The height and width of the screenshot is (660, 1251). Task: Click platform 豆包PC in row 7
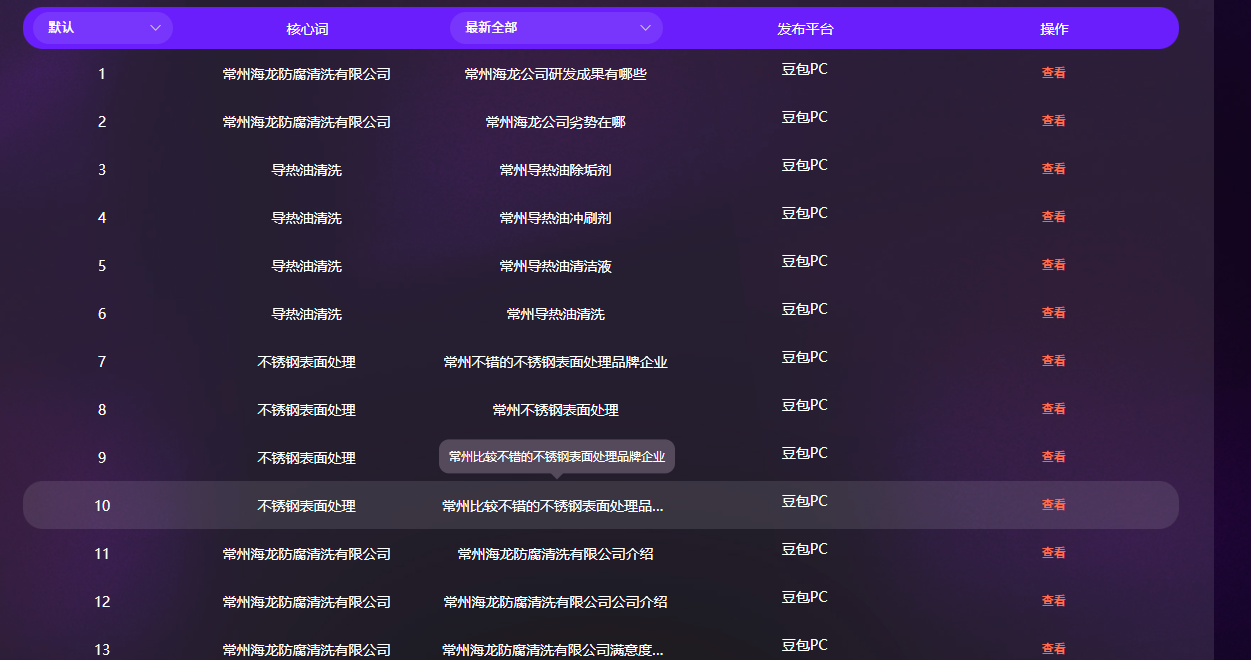(805, 357)
